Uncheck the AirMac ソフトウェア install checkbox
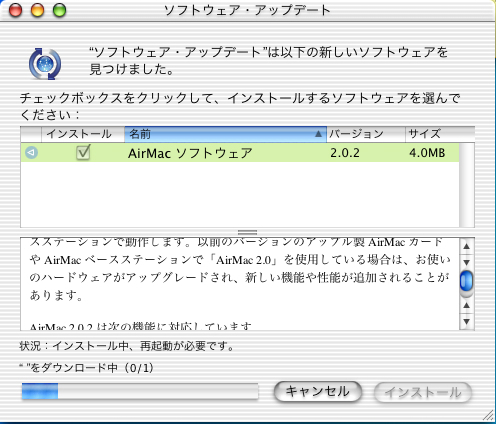 (x=83, y=152)
